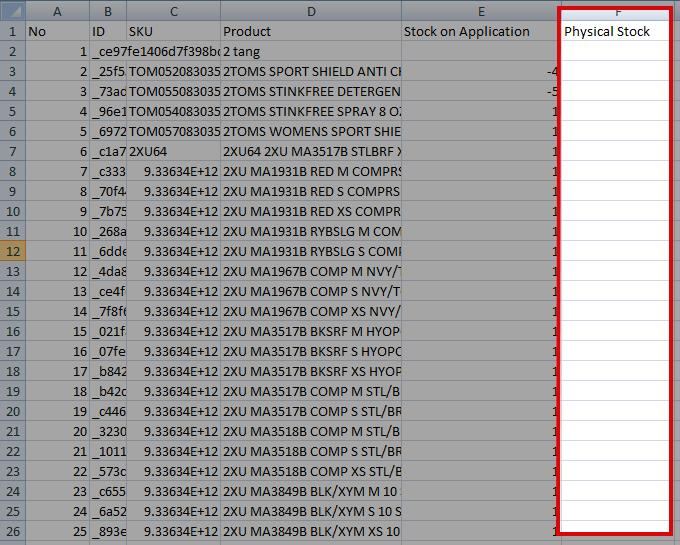
Task: Select row 12 header
Action: pos(13,251)
